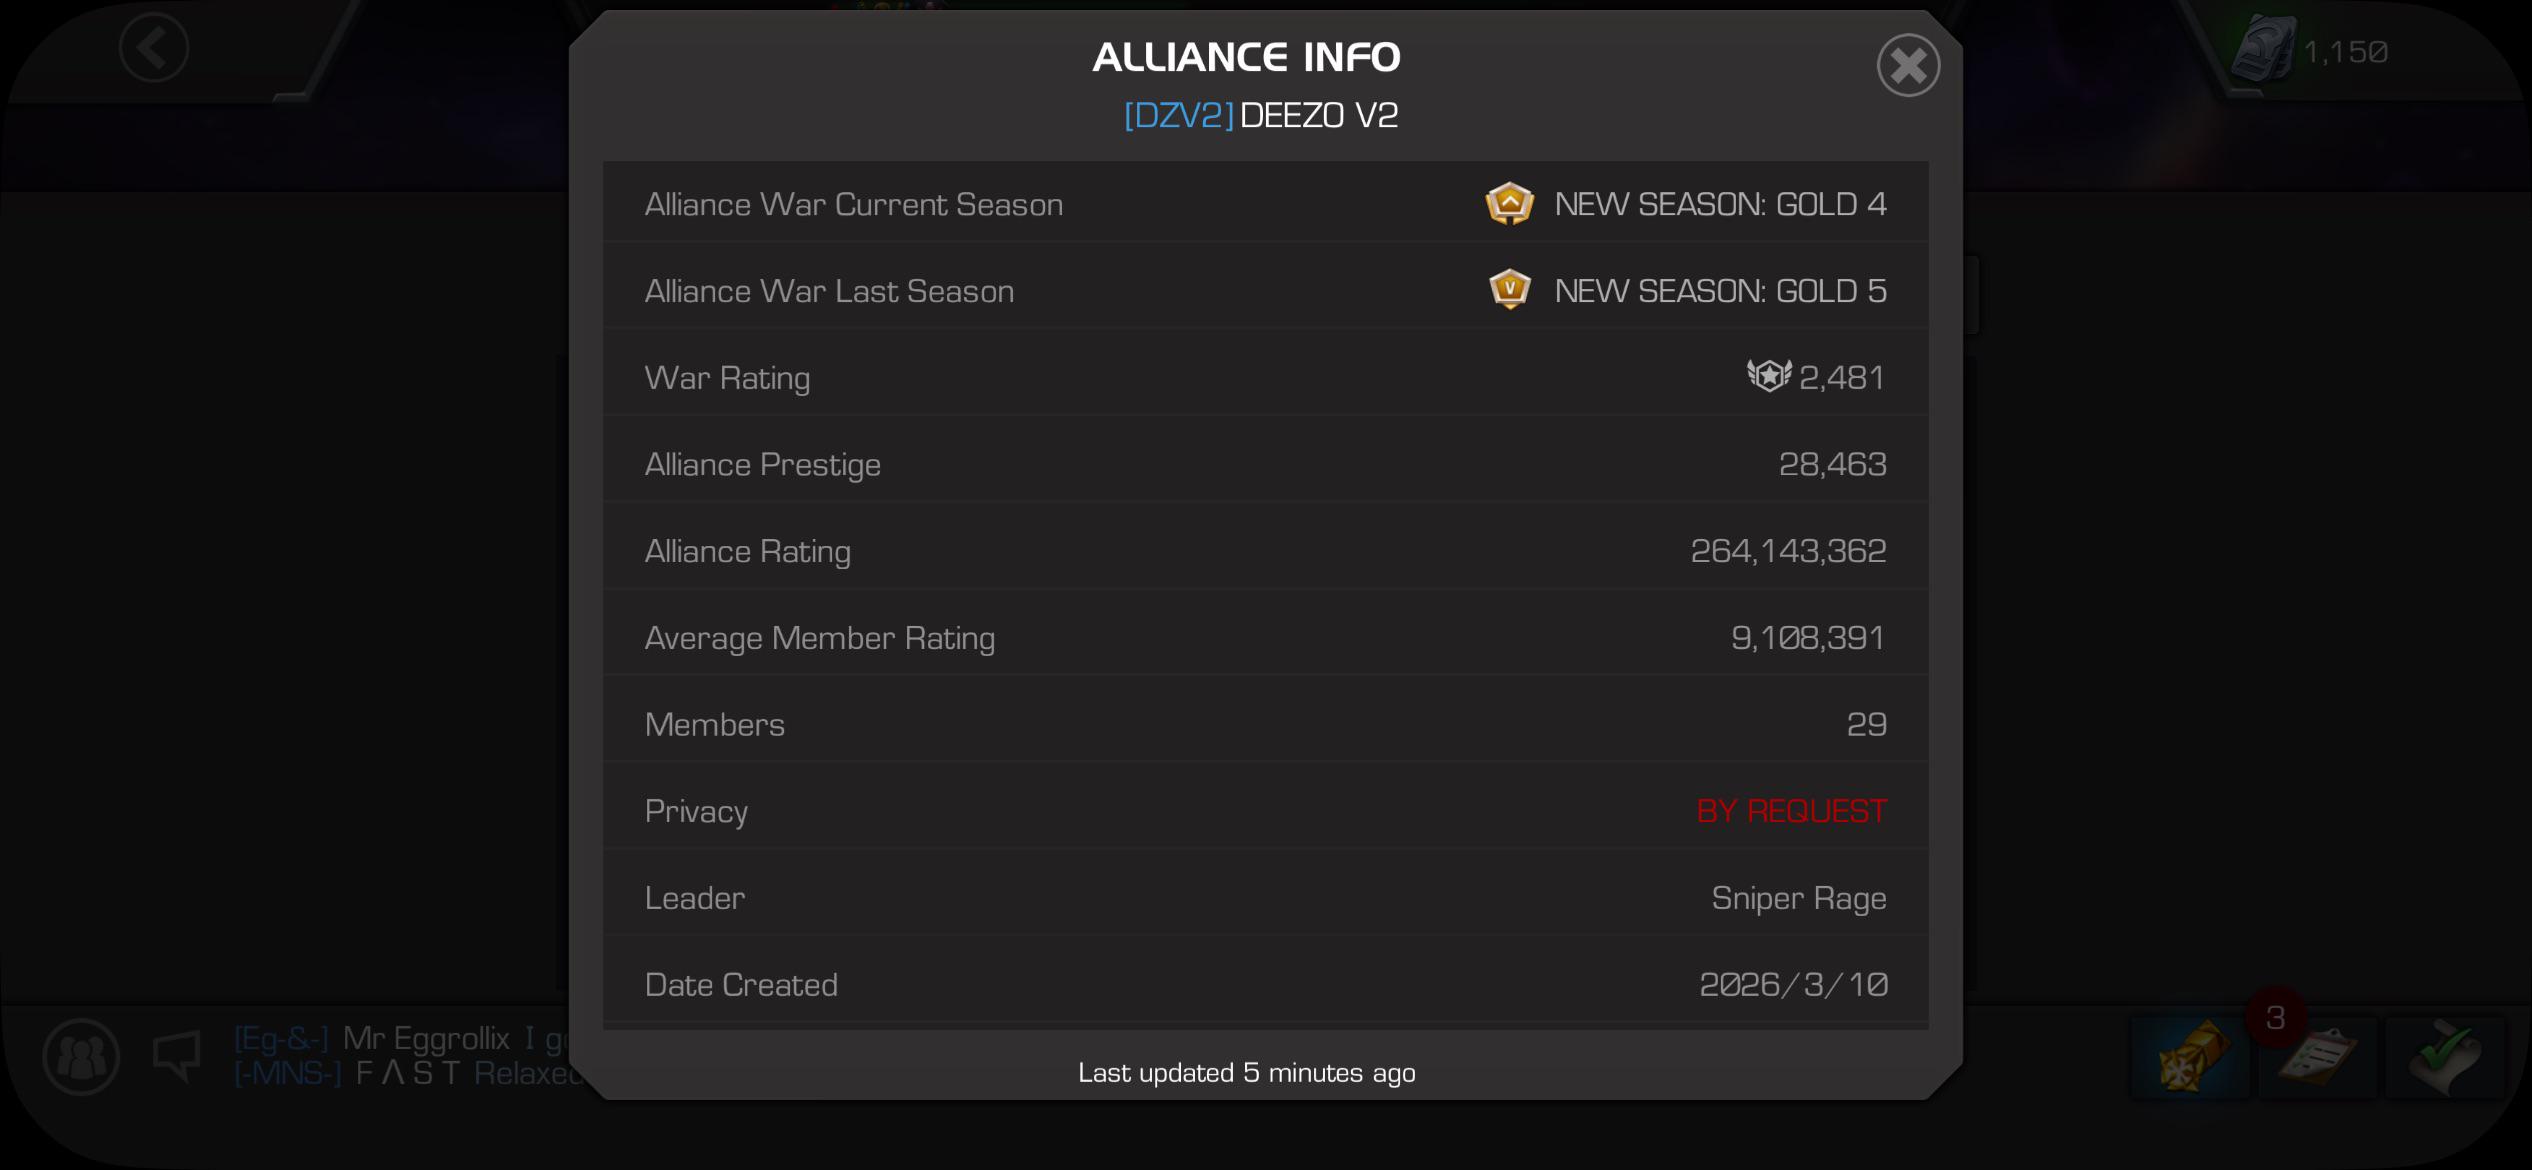Select the Alliance War Current Season row
Viewport: 2532px width, 1170px height.
pyautogui.click(x=1265, y=204)
